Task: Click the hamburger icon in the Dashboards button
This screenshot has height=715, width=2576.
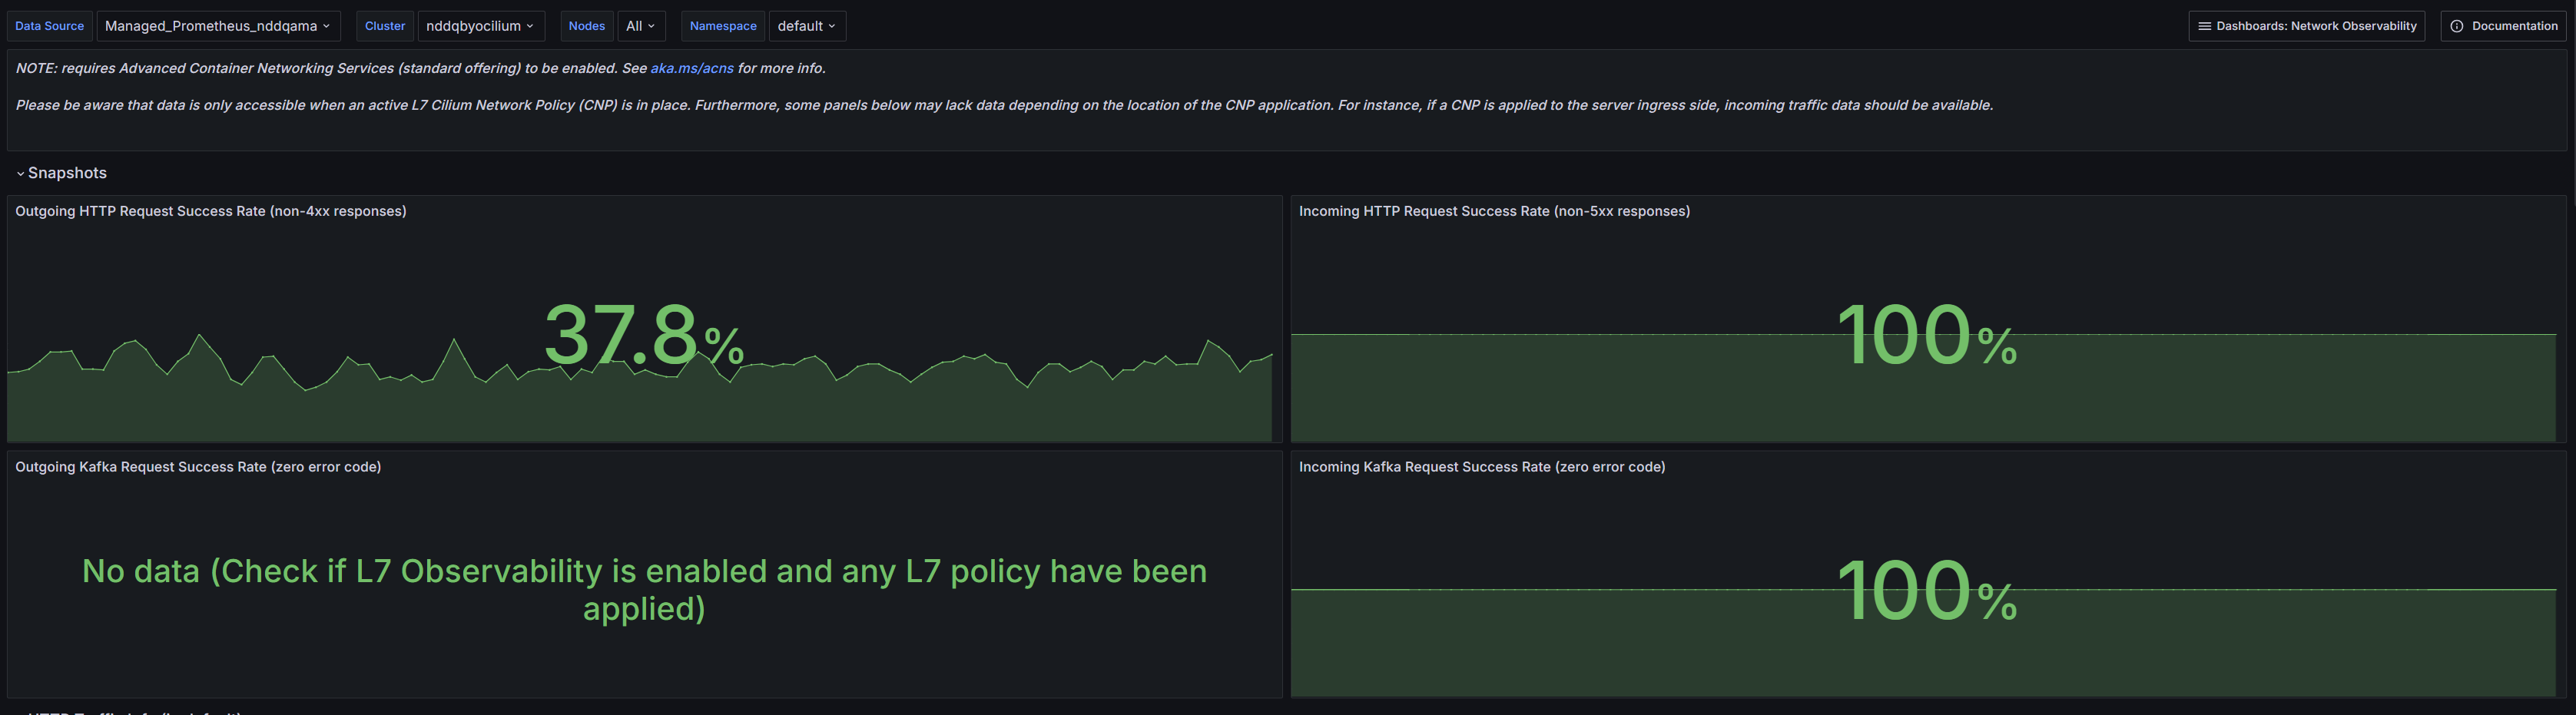Action: tap(2204, 26)
